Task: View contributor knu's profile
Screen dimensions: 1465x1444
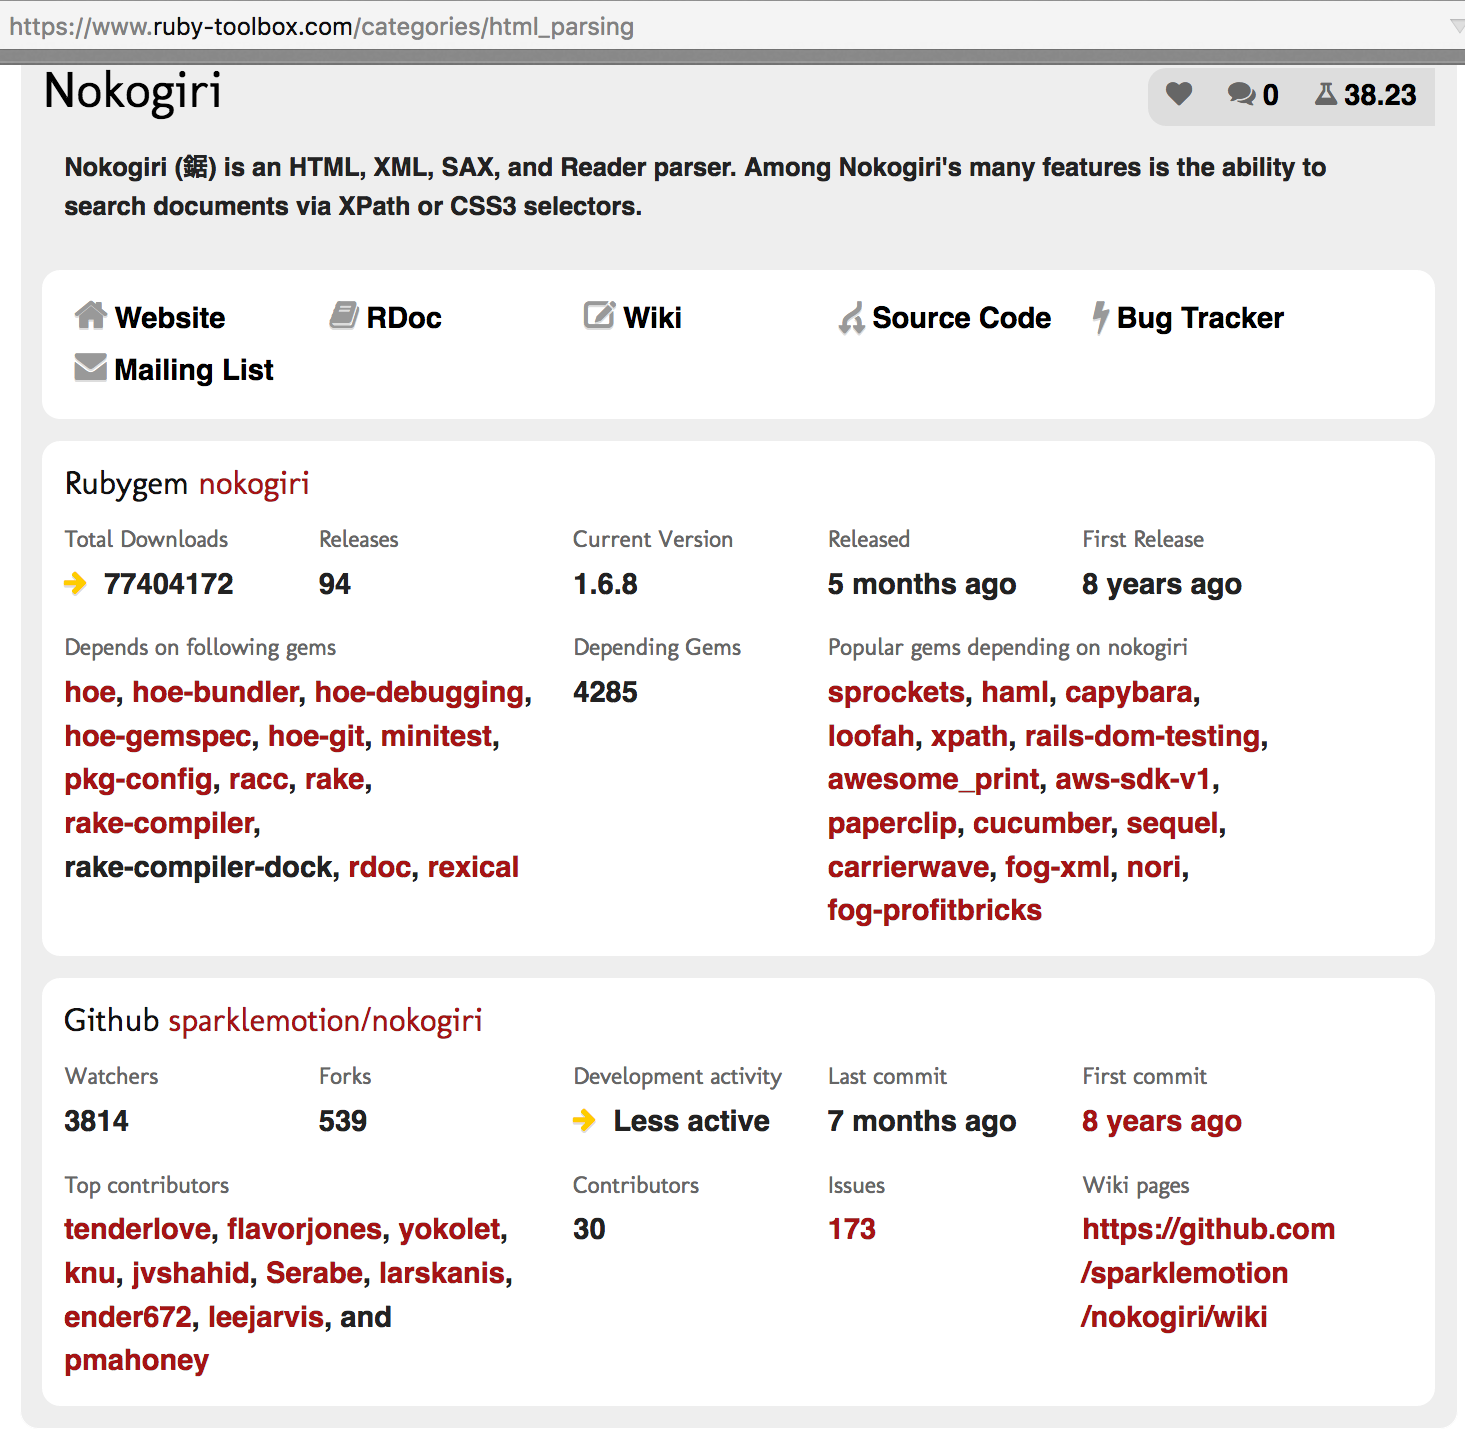Action: (90, 1273)
